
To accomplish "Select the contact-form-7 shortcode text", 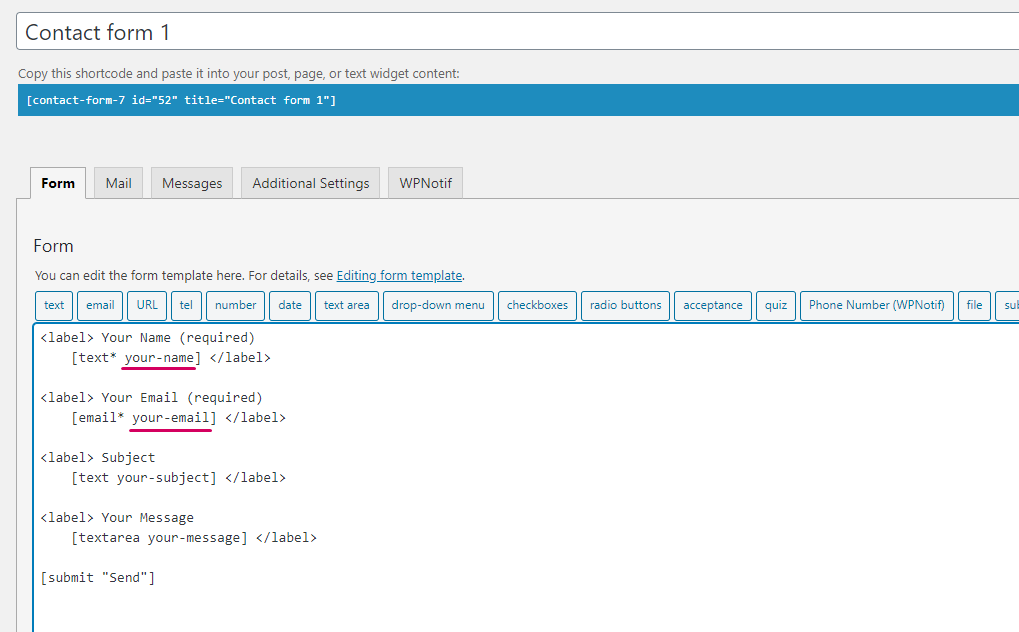I will tap(181, 101).
